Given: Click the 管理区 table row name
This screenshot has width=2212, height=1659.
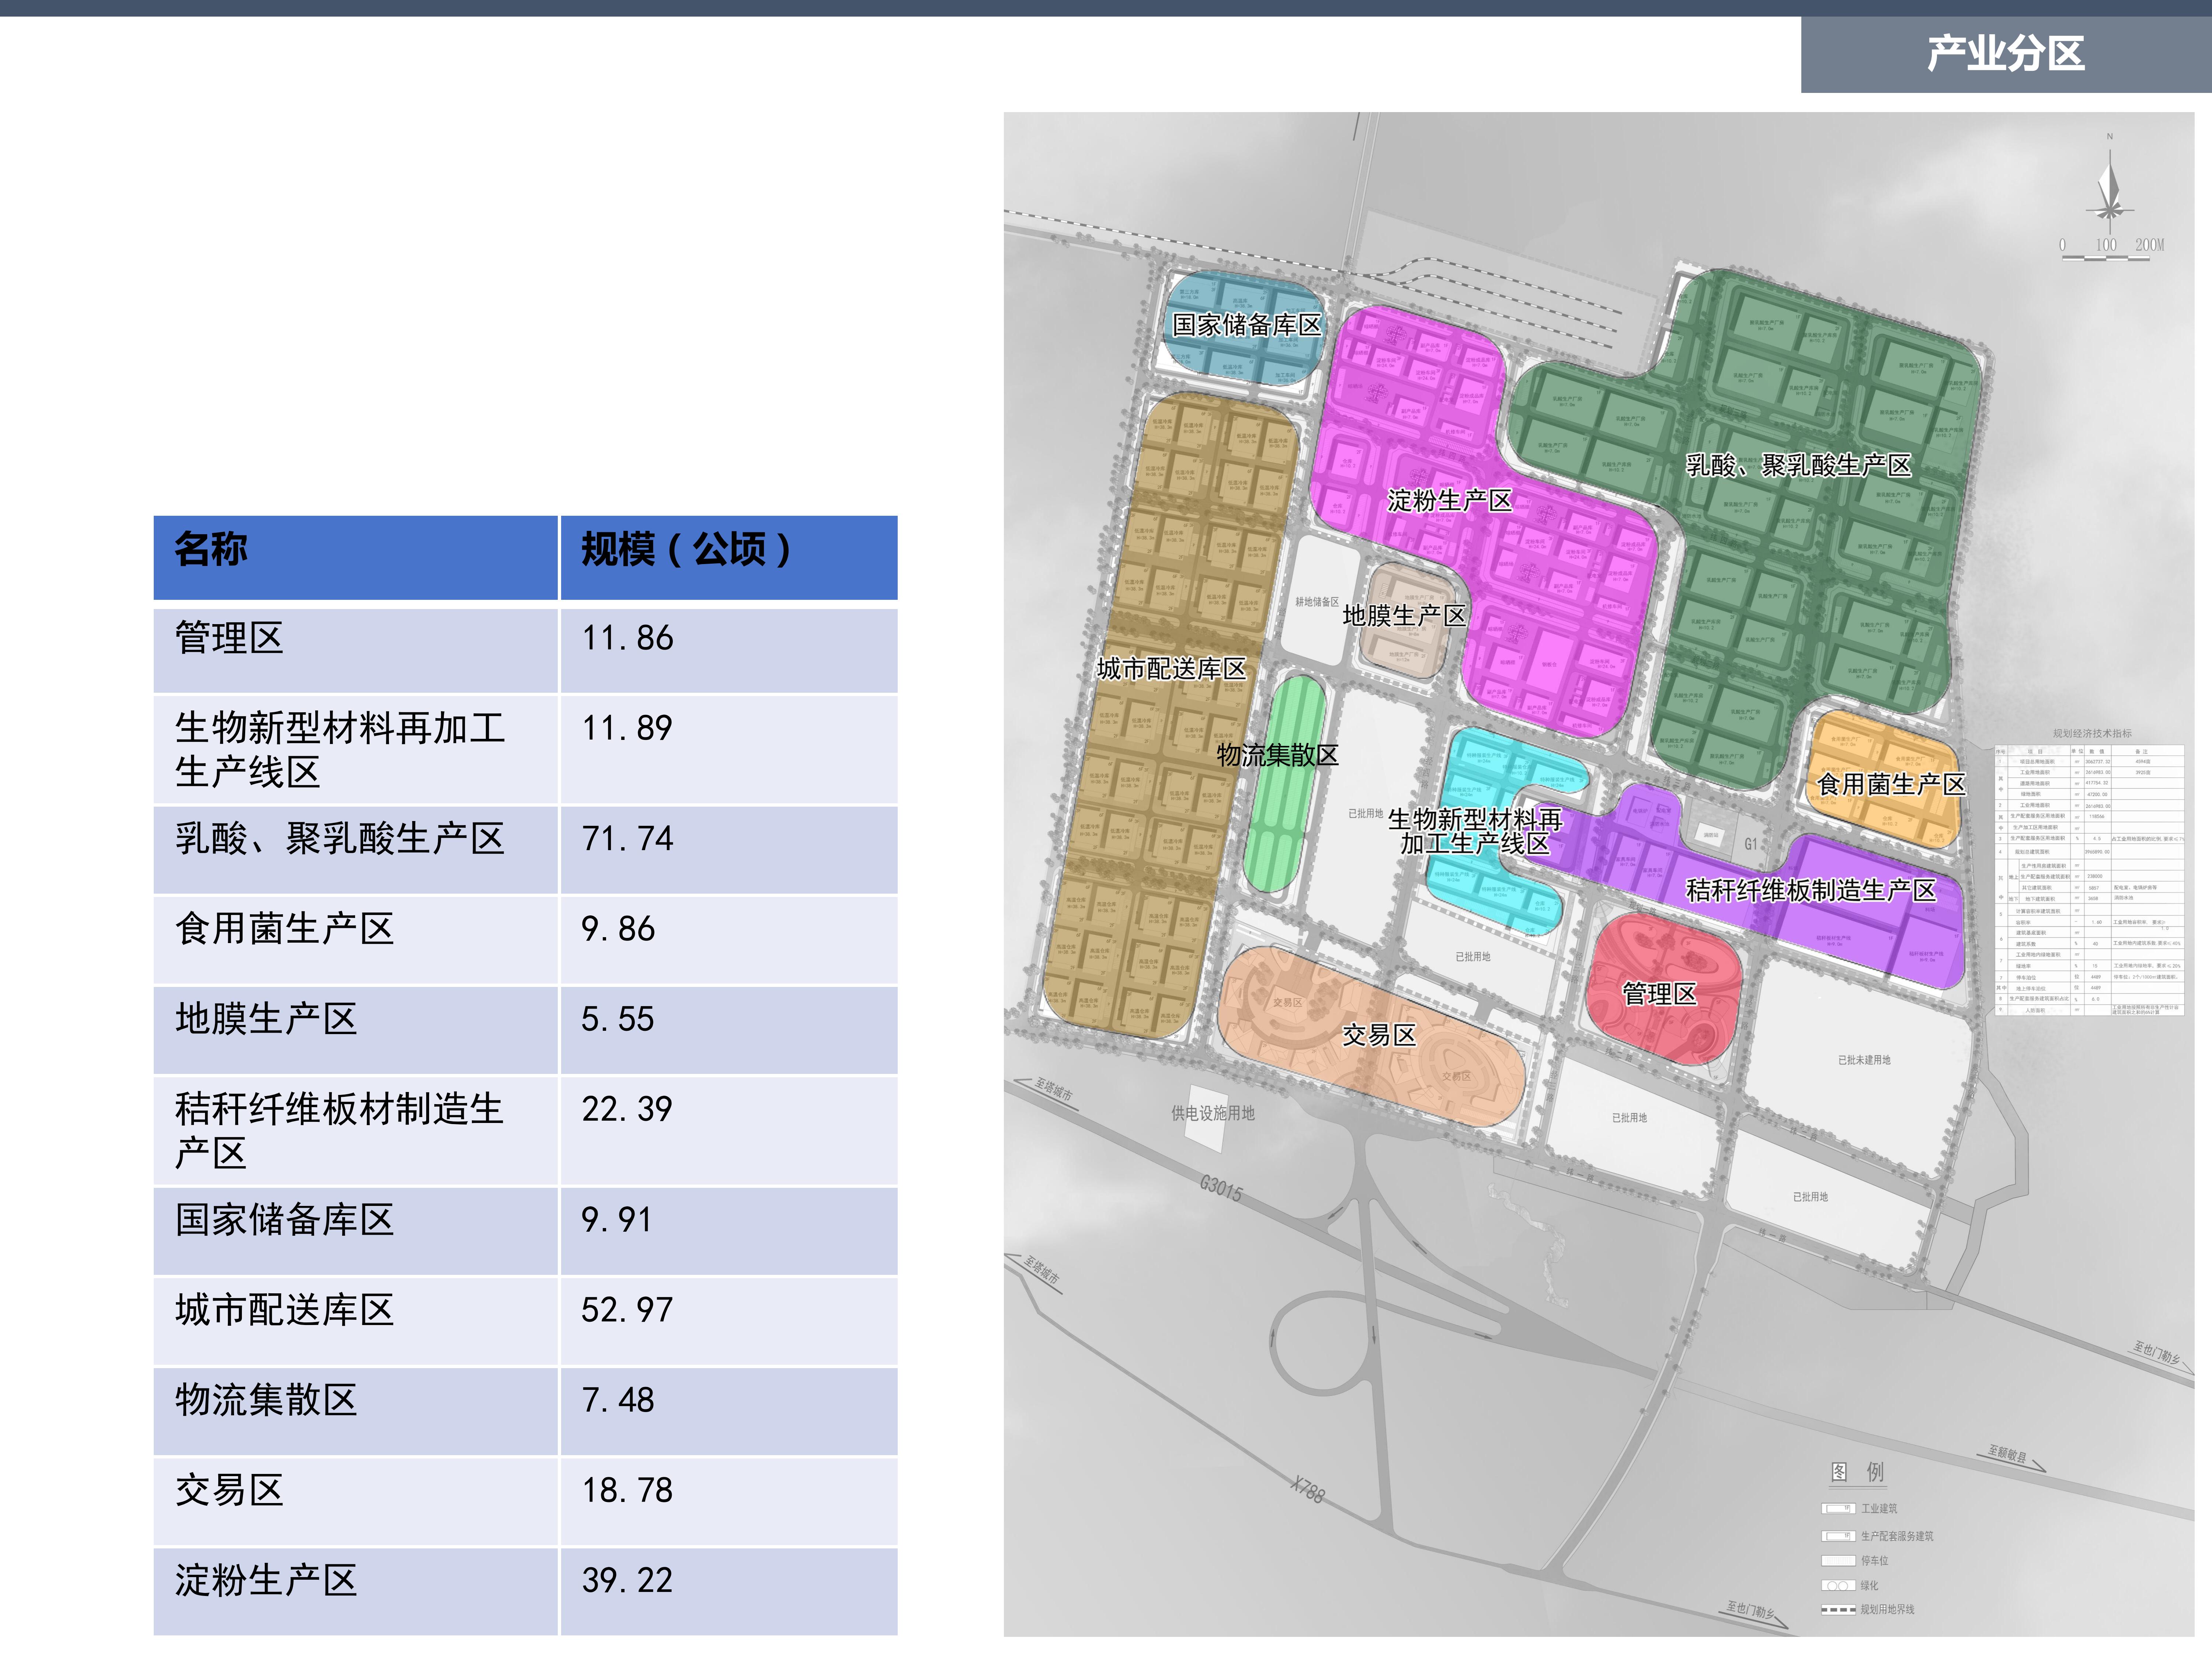Looking at the screenshot, I should tap(229, 638).
